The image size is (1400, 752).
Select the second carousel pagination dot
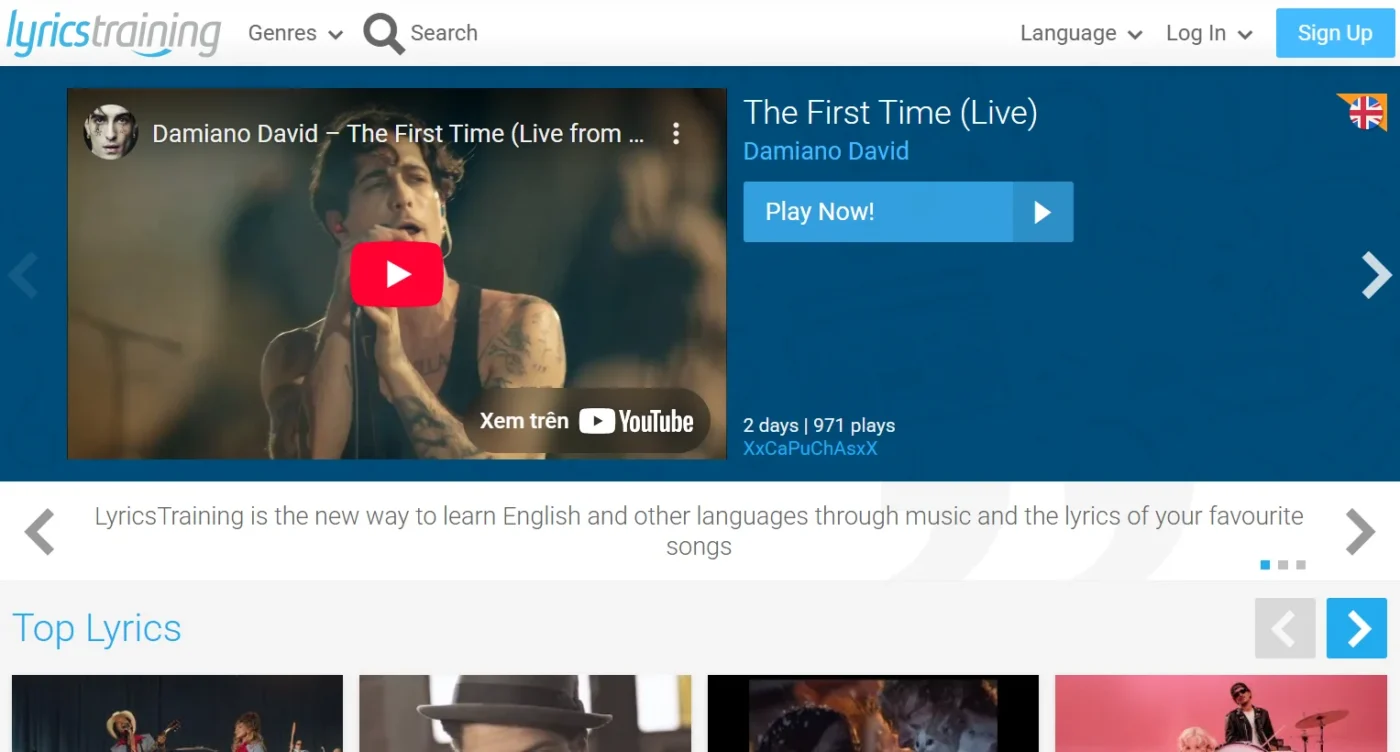pos(1284,565)
